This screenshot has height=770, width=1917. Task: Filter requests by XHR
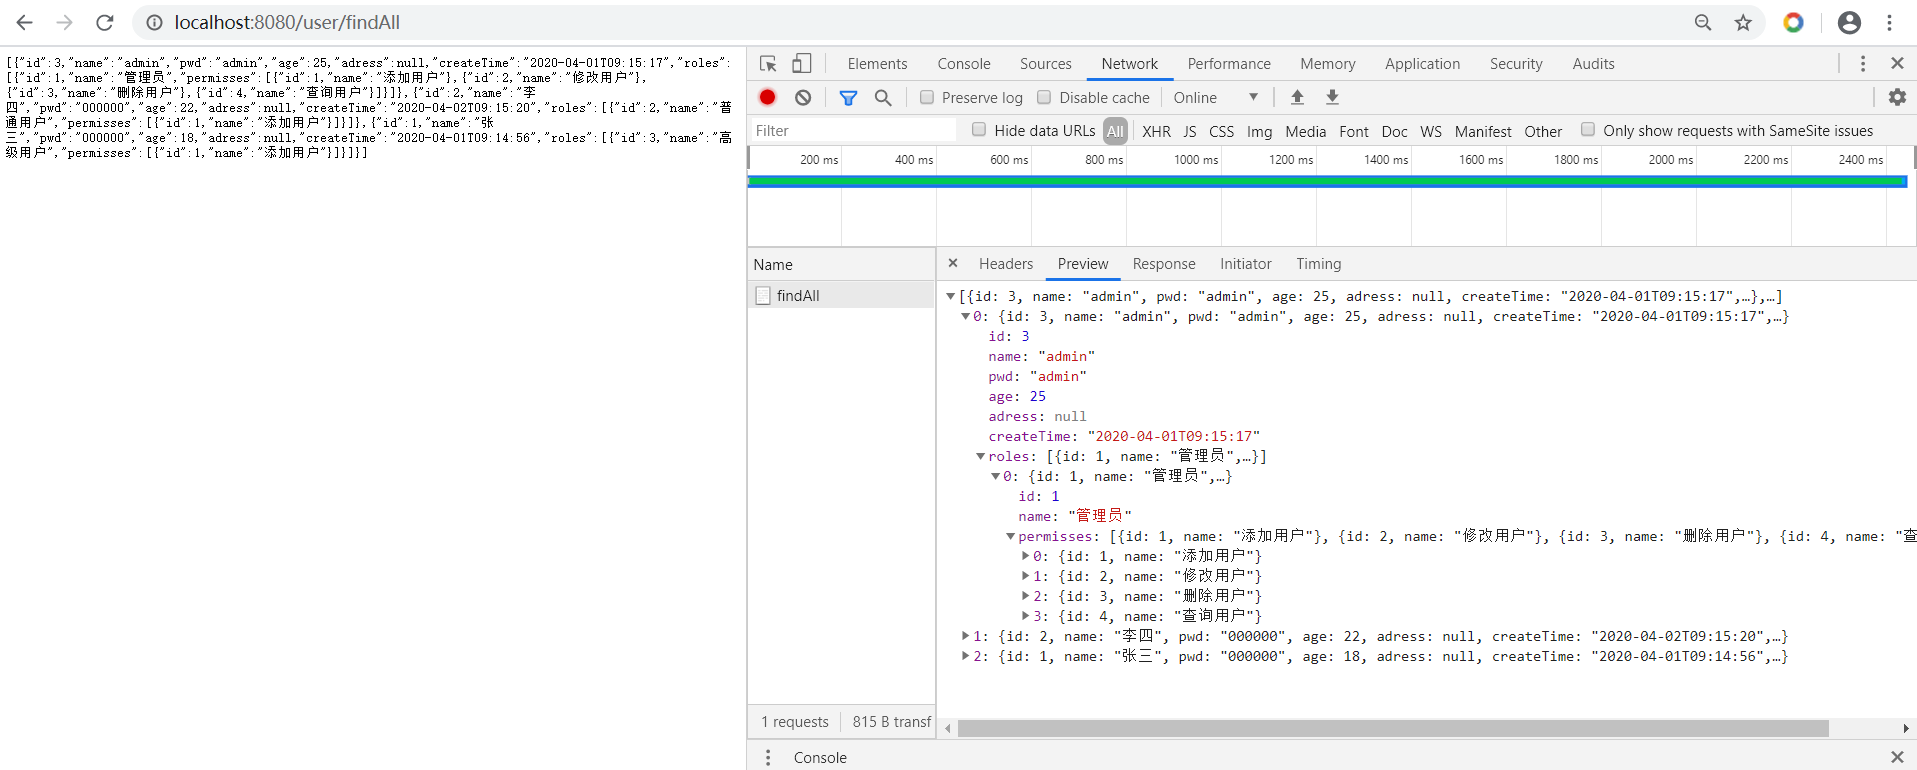point(1156,131)
